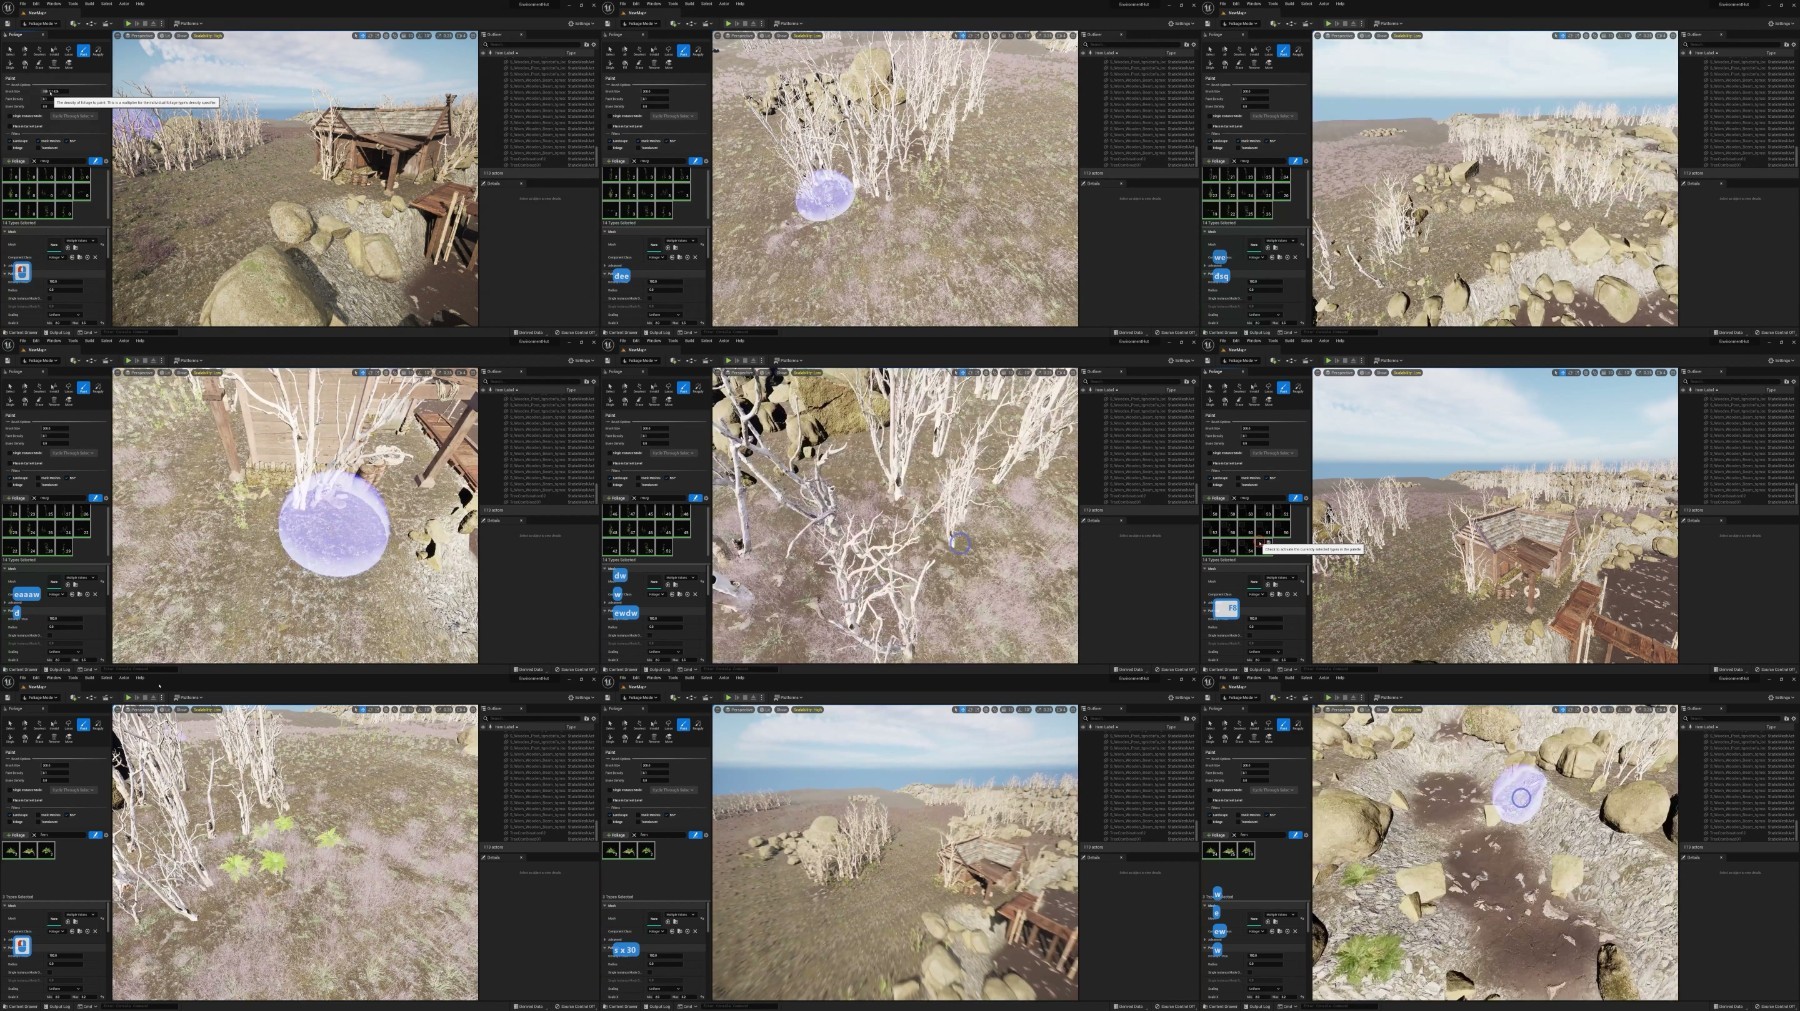
Task: Click the add Foliage button in top-left editor
Action: coord(18,161)
